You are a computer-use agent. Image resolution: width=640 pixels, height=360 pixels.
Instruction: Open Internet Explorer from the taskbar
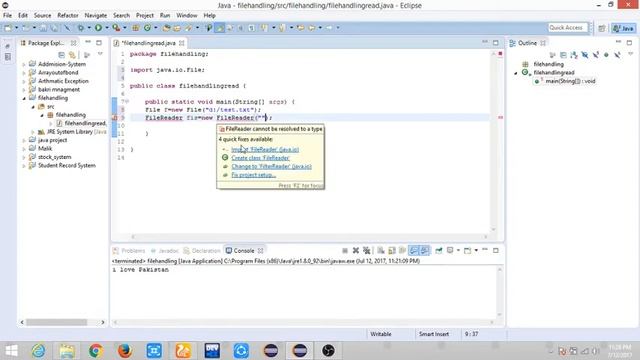point(38,351)
